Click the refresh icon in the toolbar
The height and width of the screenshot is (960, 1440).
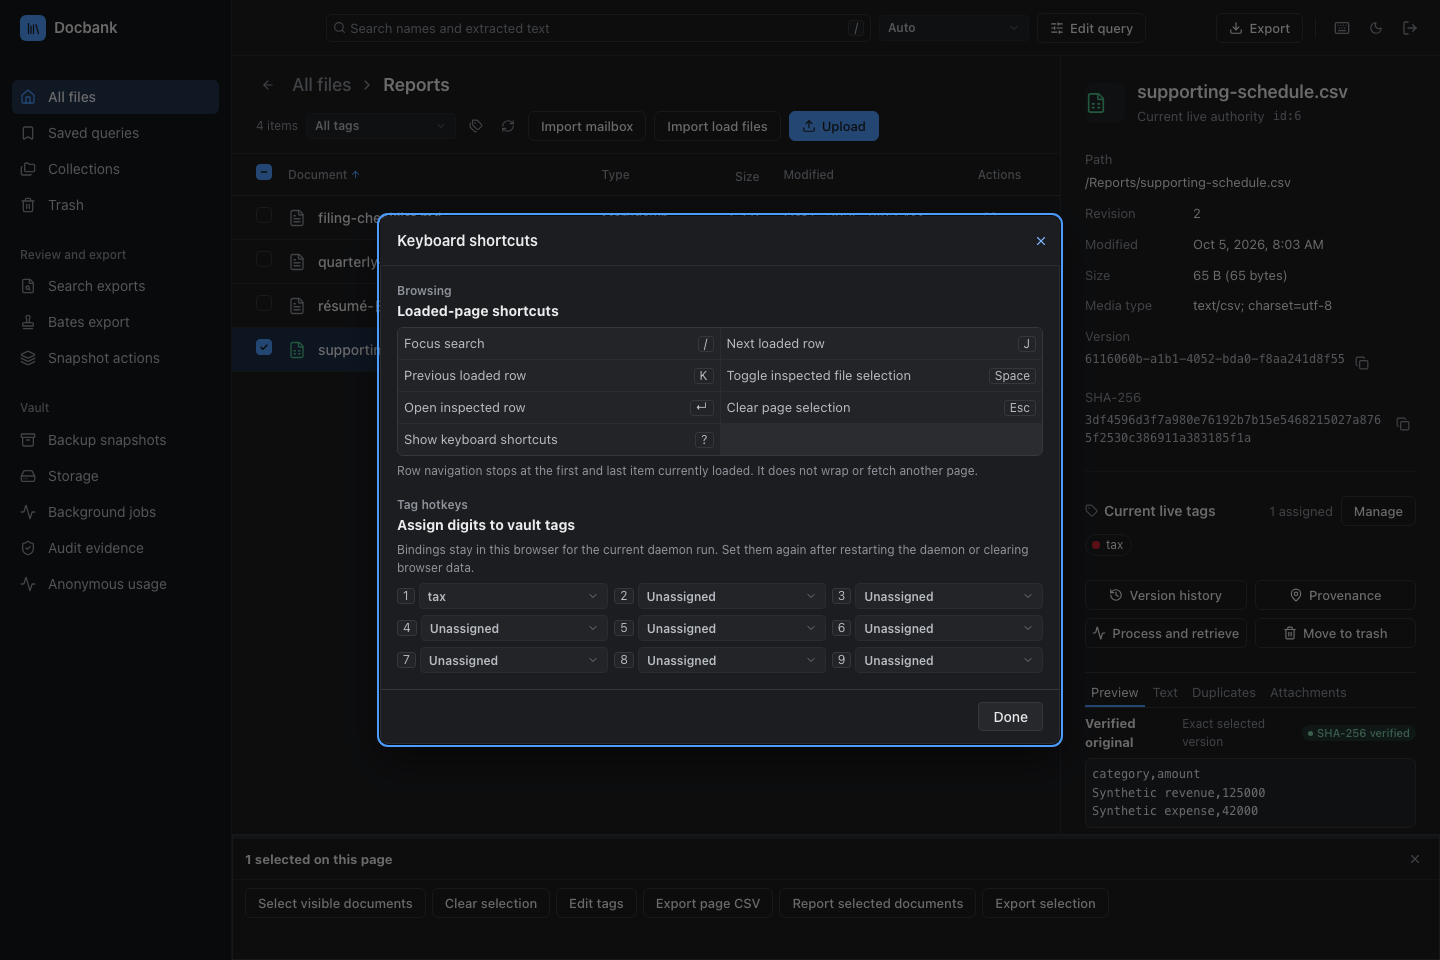point(508,126)
